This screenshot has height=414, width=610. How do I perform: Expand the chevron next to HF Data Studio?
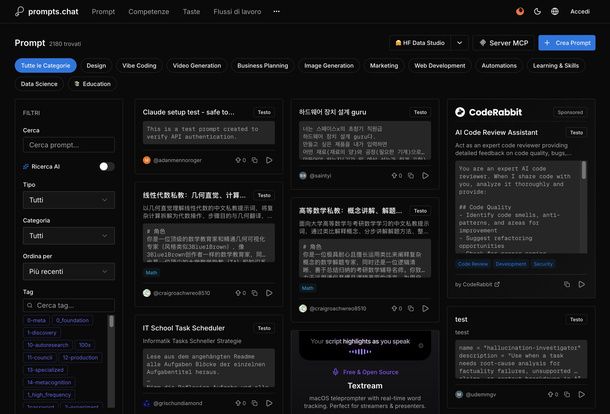click(459, 43)
